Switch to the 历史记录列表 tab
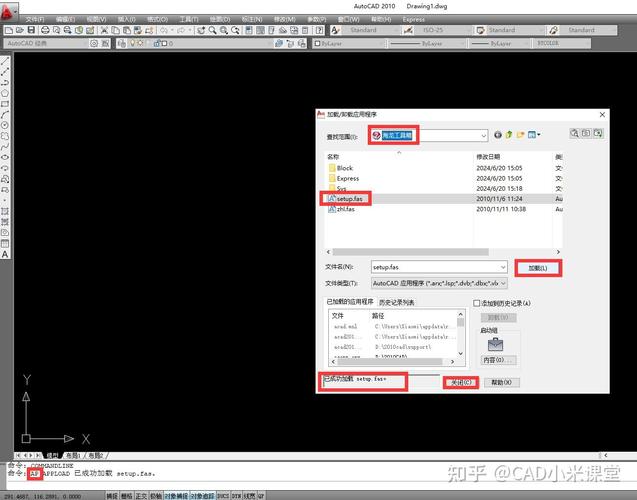This screenshot has width=637, height=500. point(396,302)
